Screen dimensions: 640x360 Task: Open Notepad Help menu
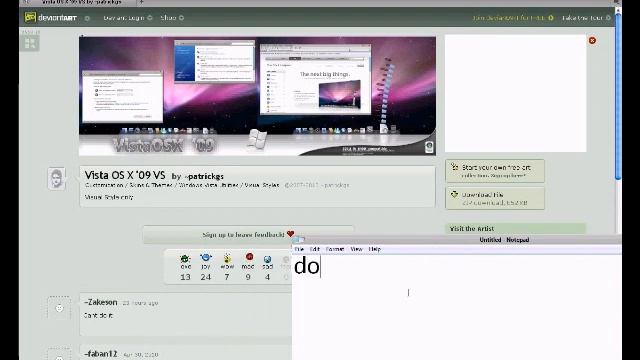(x=374, y=249)
